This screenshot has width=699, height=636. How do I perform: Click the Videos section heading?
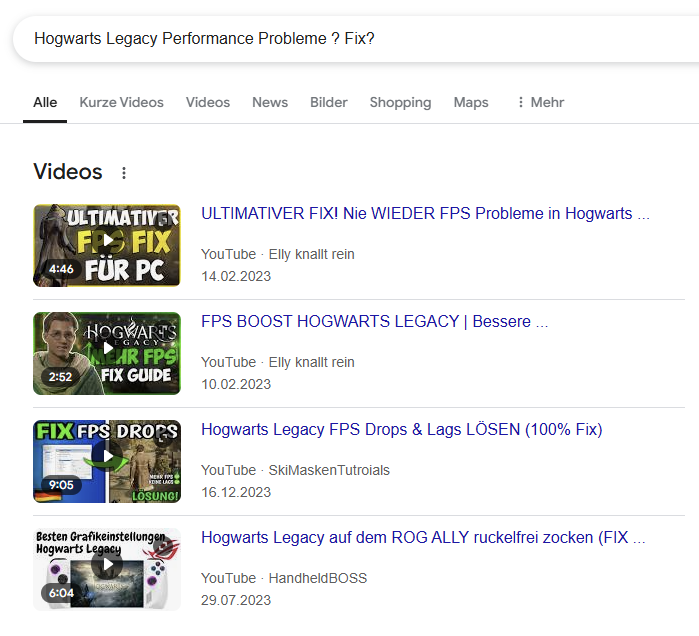coord(68,172)
